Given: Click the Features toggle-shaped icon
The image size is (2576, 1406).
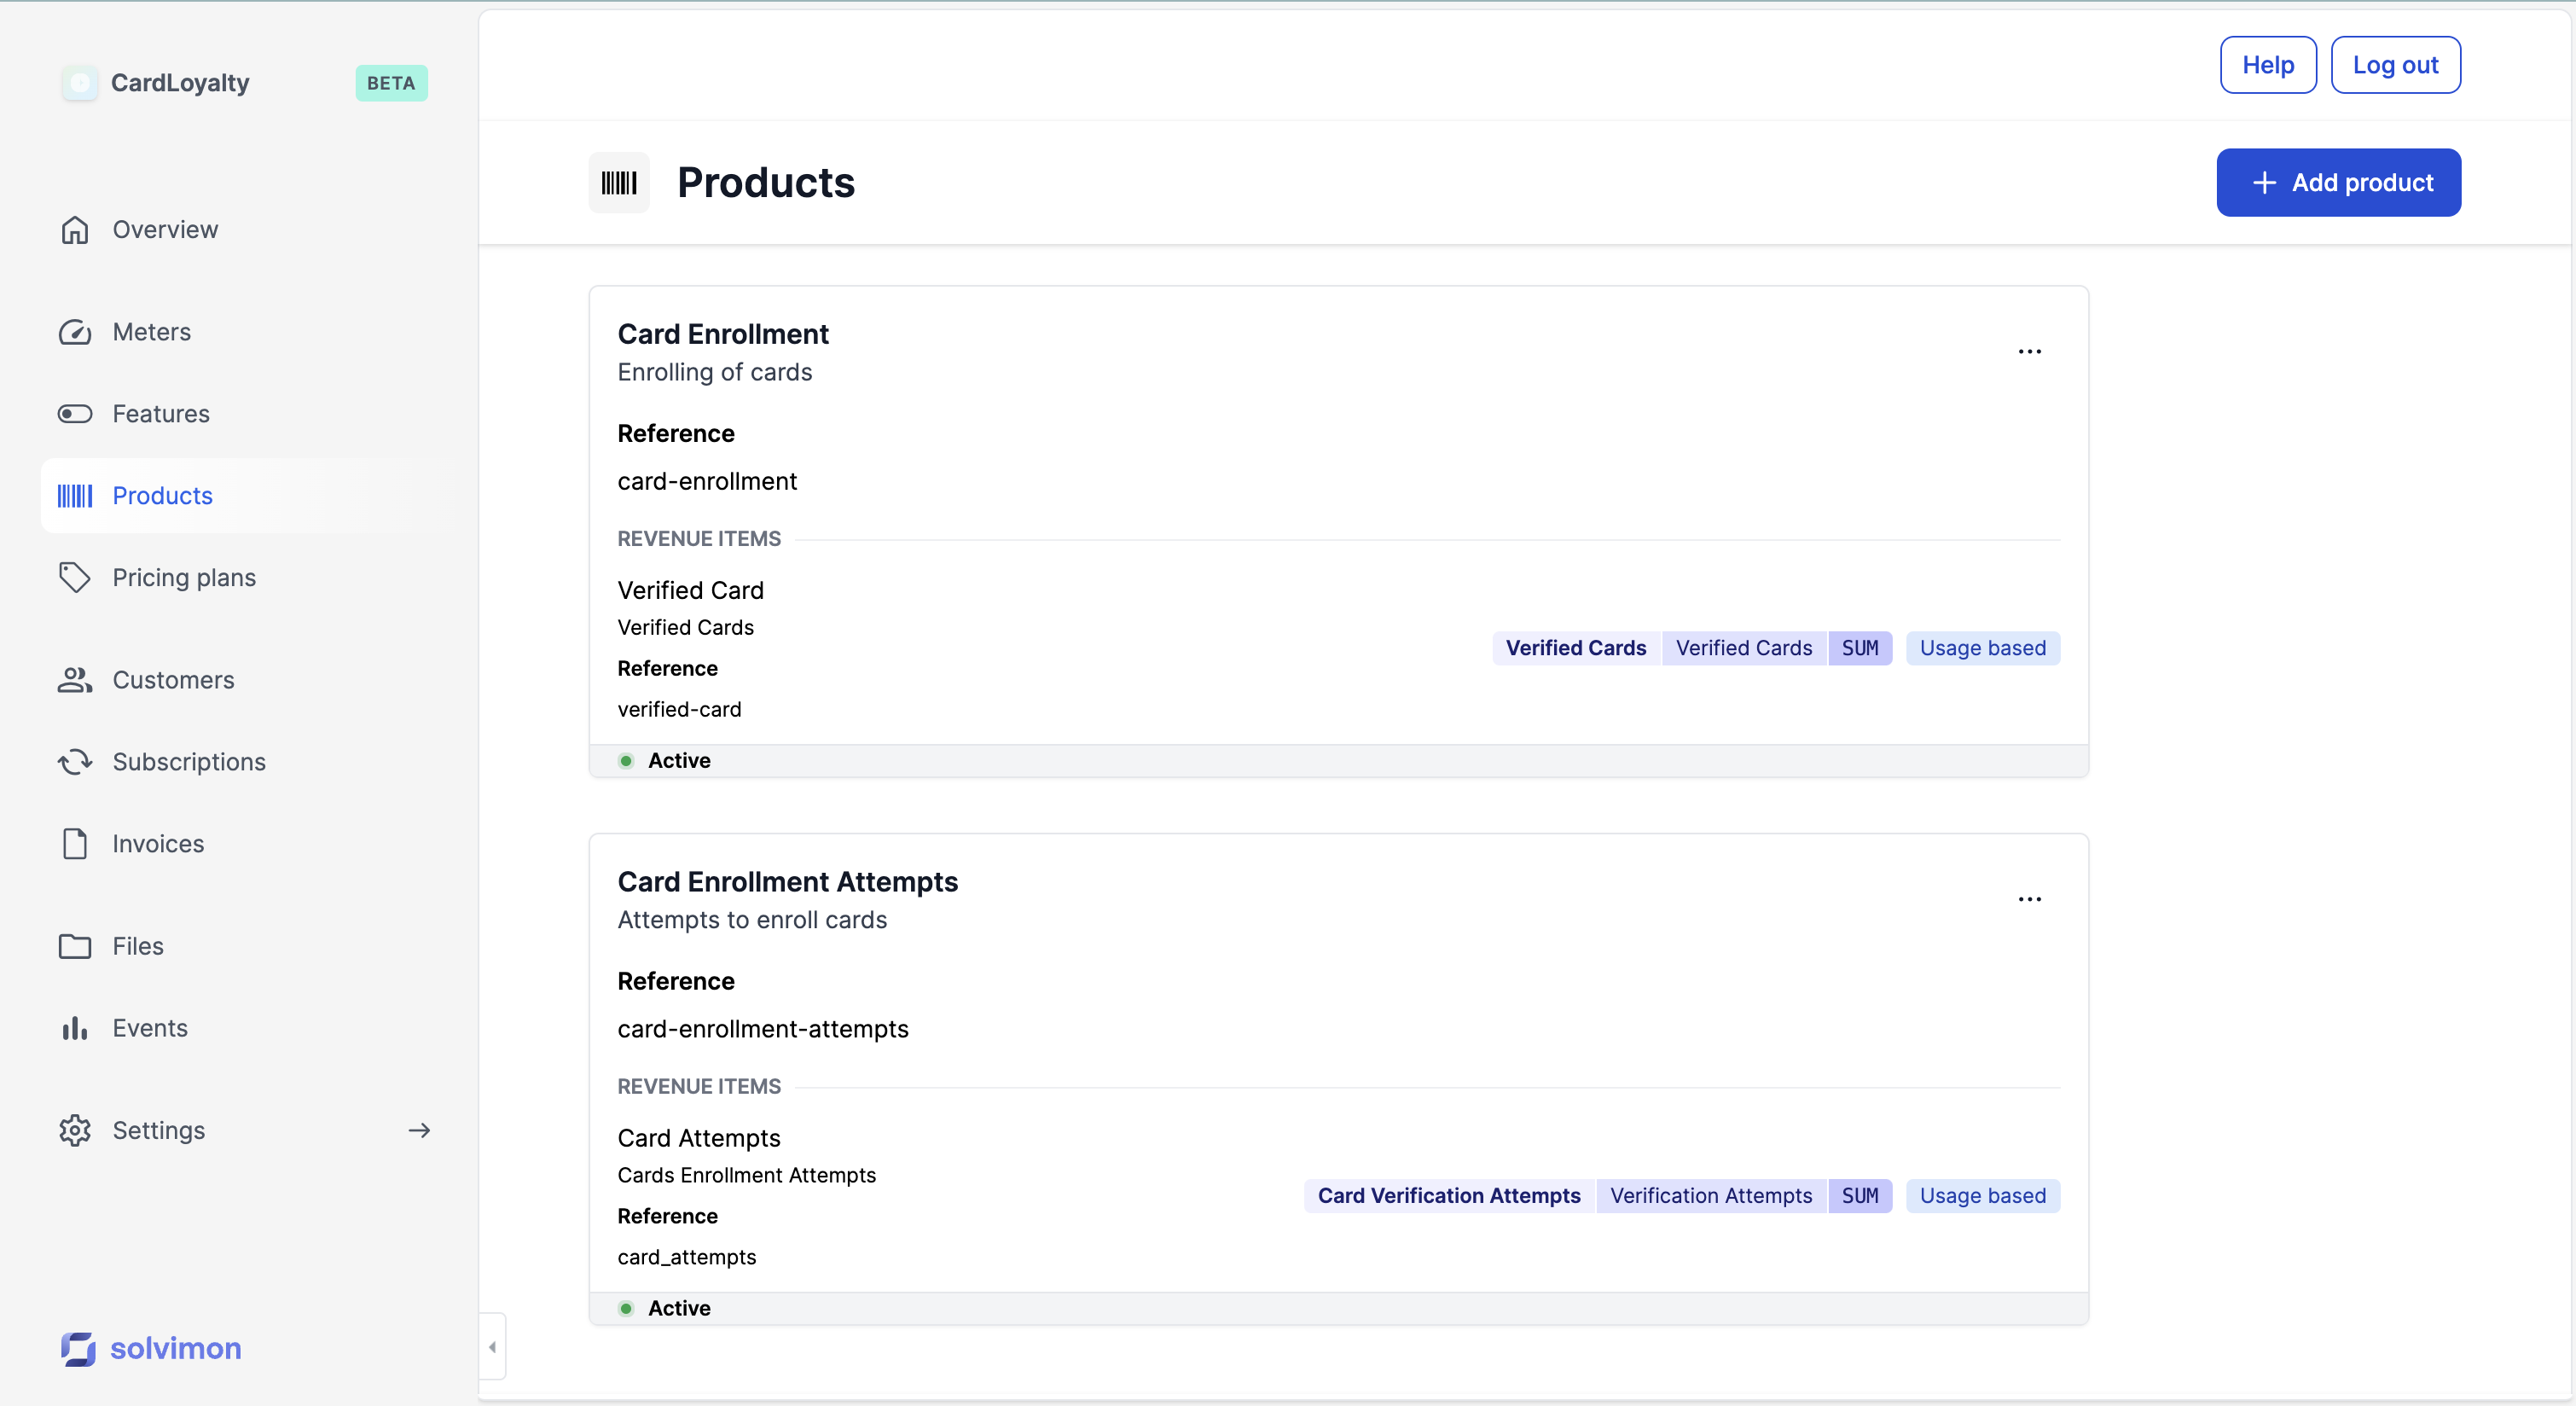Looking at the screenshot, I should pyautogui.click(x=75, y=414).
